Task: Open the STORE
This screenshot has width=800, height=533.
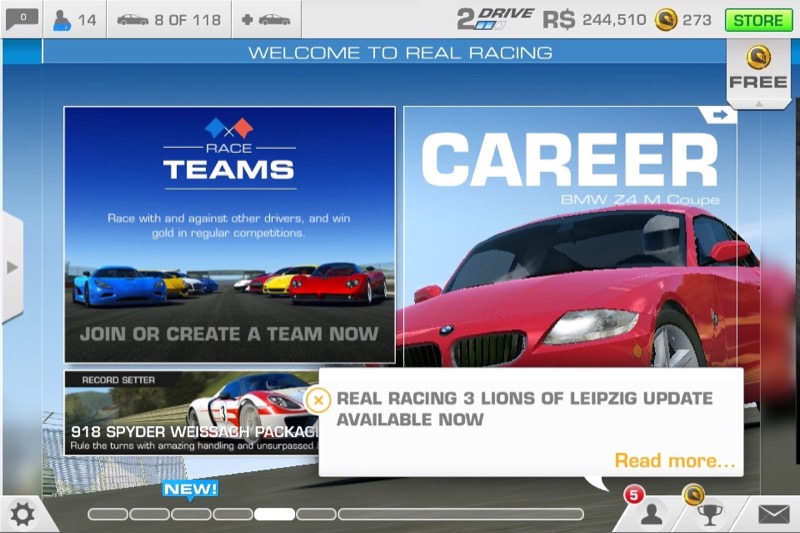Action: 759,19
